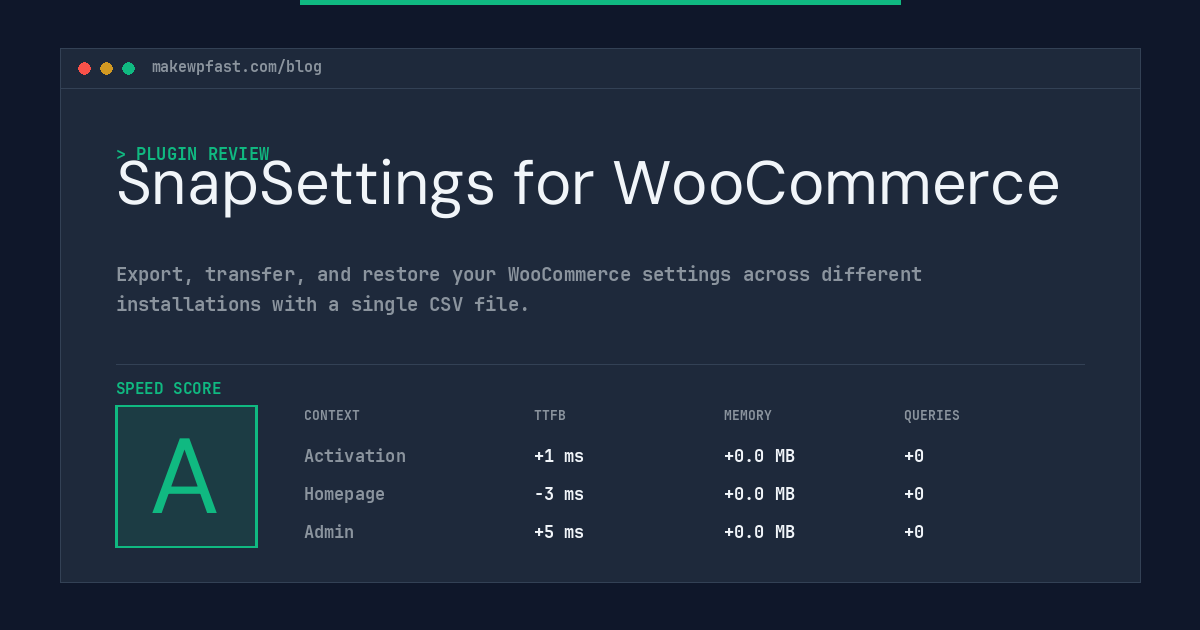Click the Admin queries value '+0'

[914, 532]
